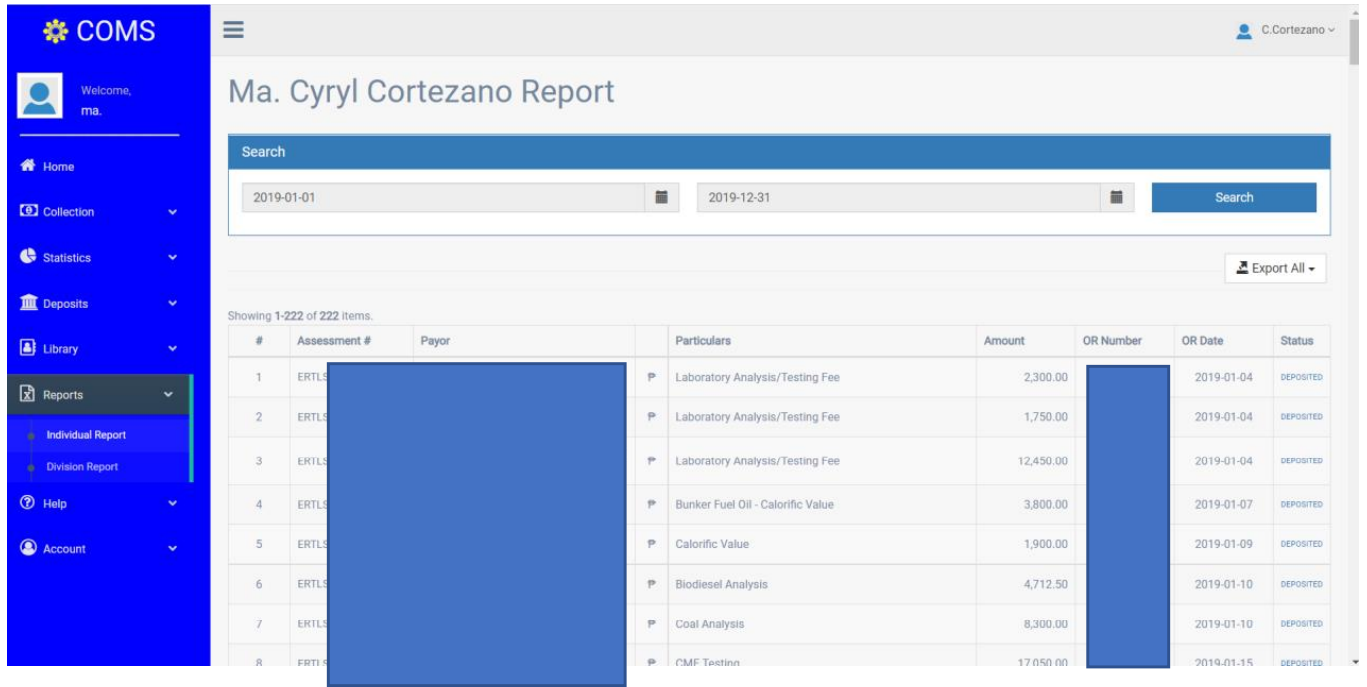Sort by the Status column header

click(x=1297, y=341)
